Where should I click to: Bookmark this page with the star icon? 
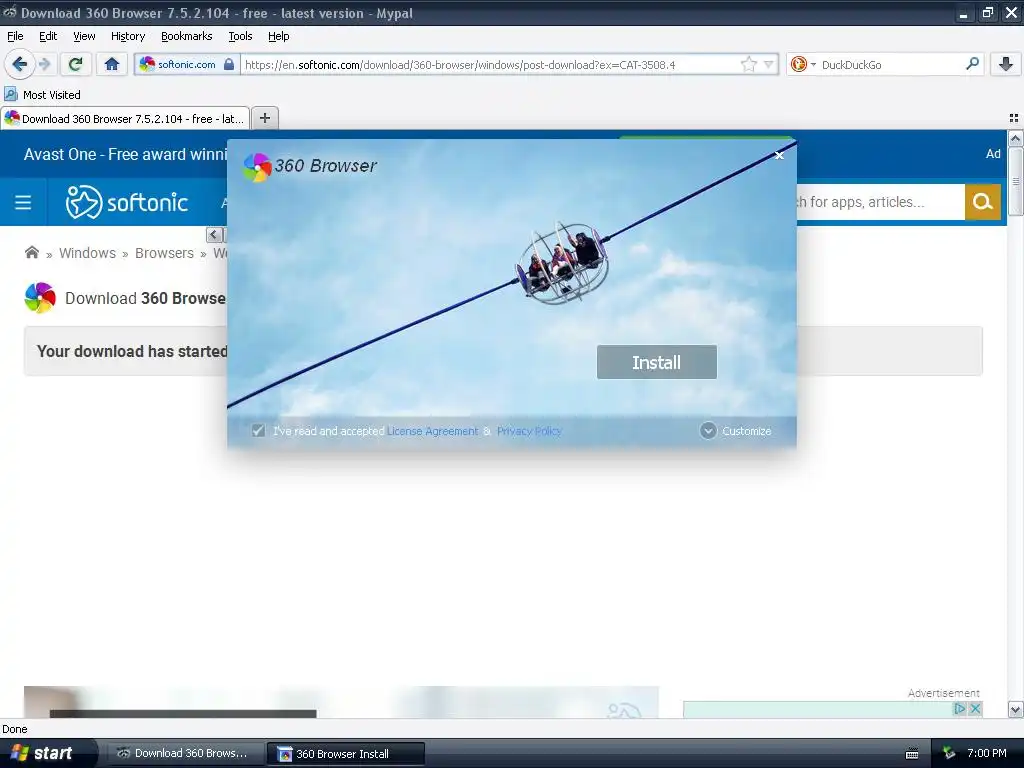tap(748, 64)
